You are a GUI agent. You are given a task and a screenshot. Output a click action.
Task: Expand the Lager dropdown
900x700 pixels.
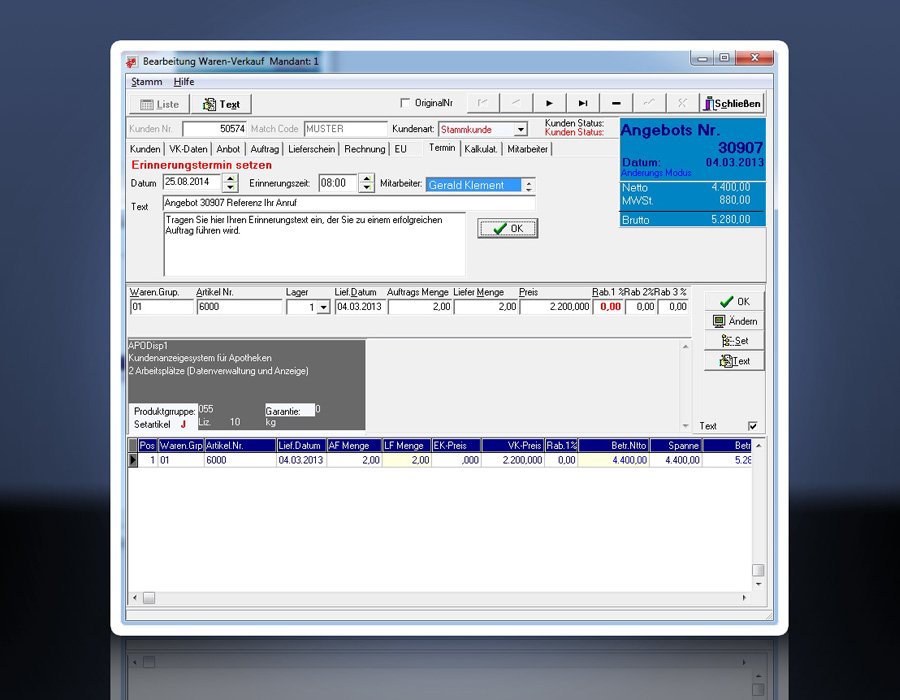(323, 308)
